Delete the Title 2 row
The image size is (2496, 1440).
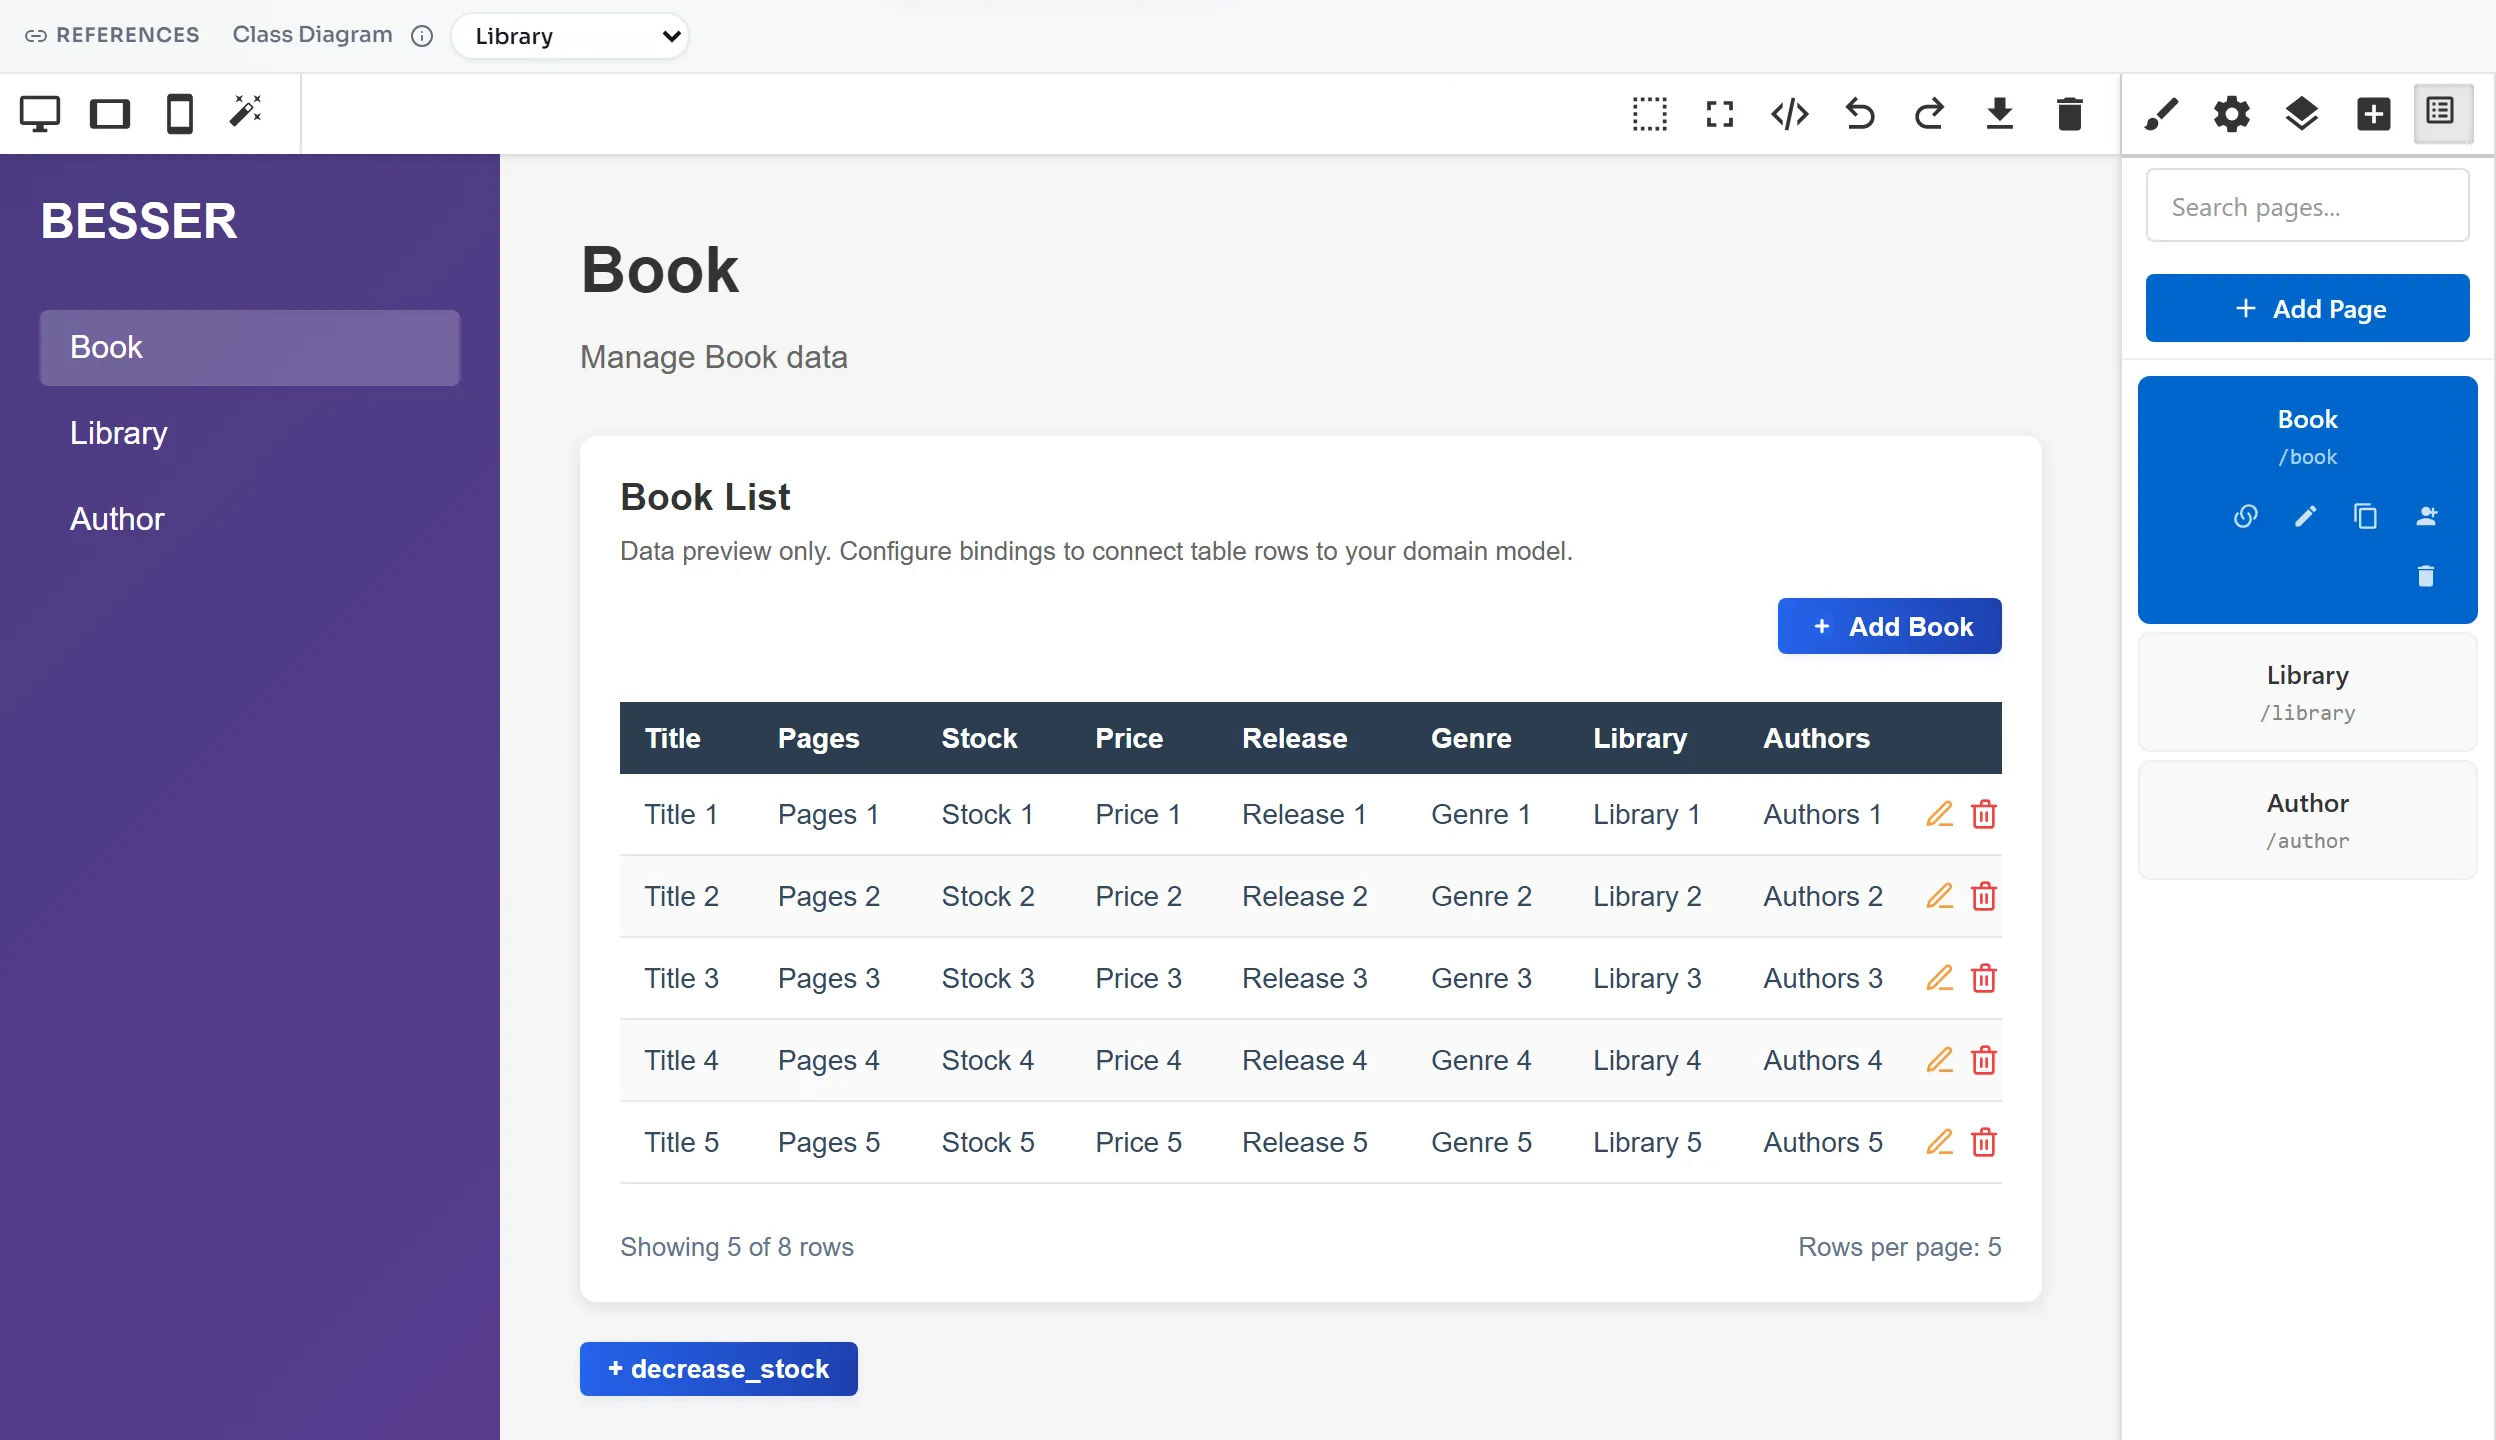pos(1983,896)
